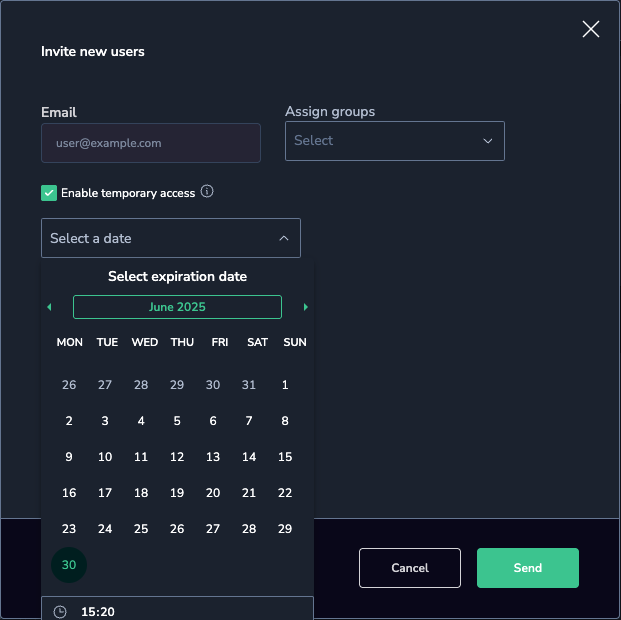This screenshot has height=620, width=621.
Task: Click the Select a date dropdown field
Action: [171, 238]
